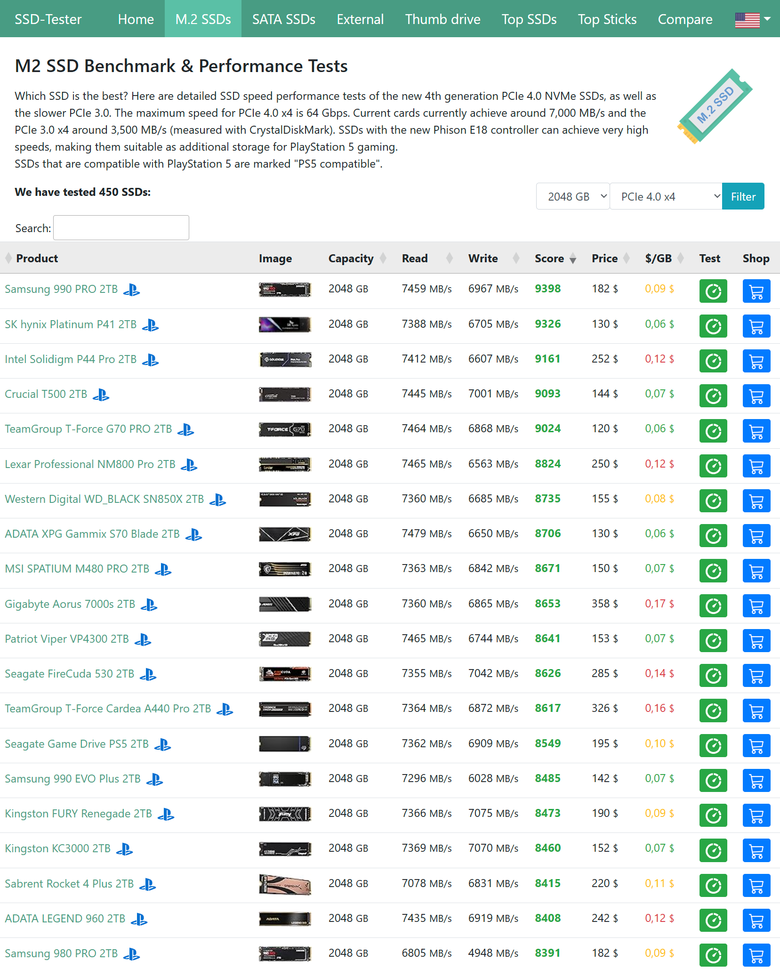Open shop cart for Seagate FireCuda 530
This screenshot has width=780, height=969.
(757, 675)
